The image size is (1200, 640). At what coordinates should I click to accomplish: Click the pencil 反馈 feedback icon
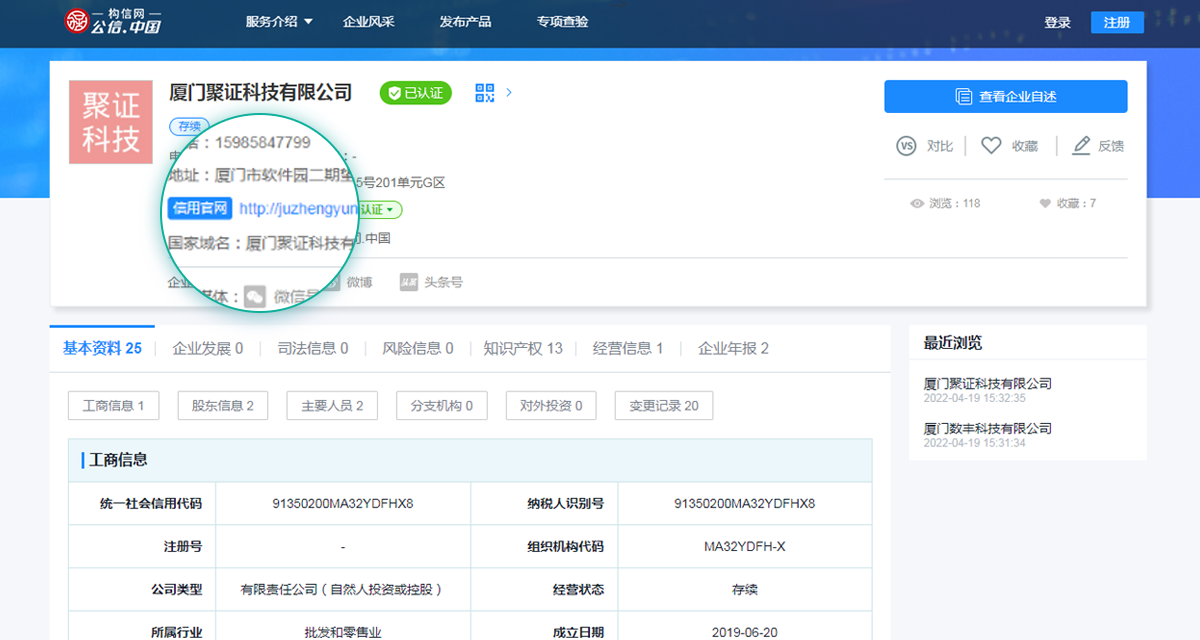click(1081, 146)
